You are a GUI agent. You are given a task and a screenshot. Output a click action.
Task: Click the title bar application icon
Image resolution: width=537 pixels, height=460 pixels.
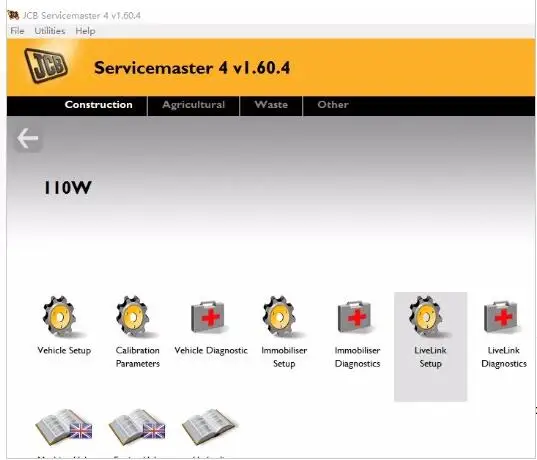(13, 15)
